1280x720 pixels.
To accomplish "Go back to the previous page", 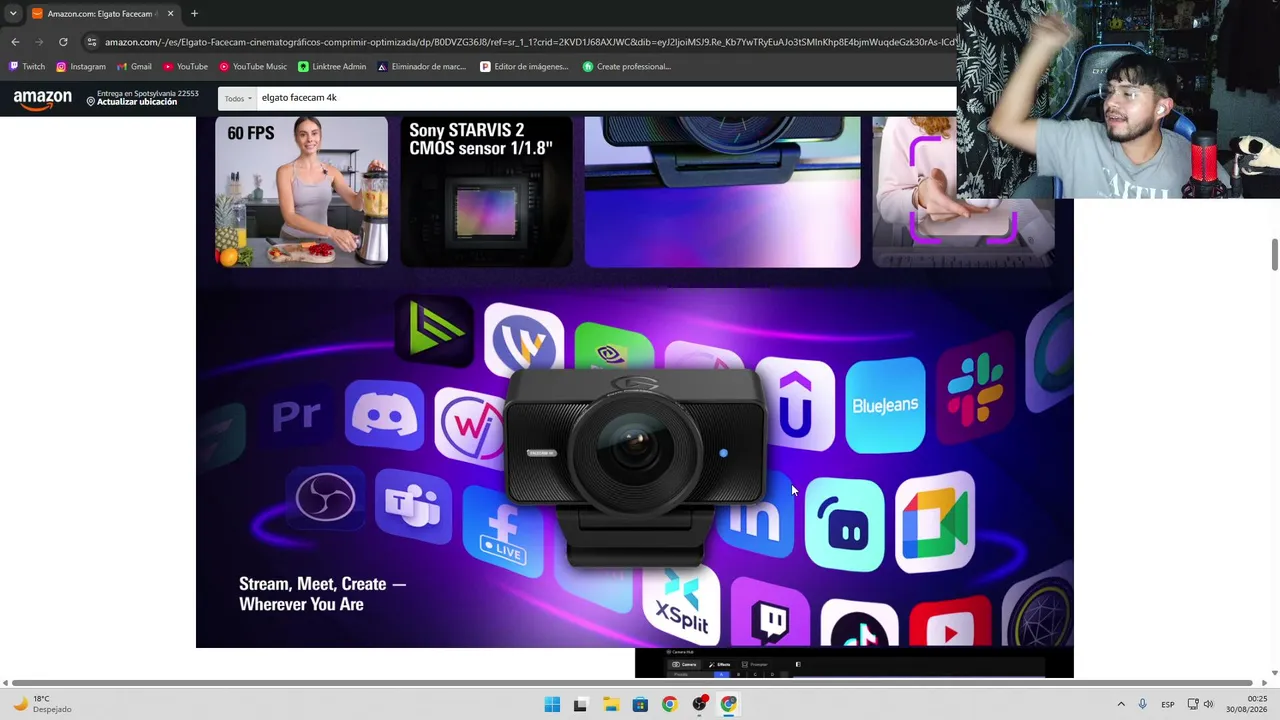I will [x=15, y=42].
